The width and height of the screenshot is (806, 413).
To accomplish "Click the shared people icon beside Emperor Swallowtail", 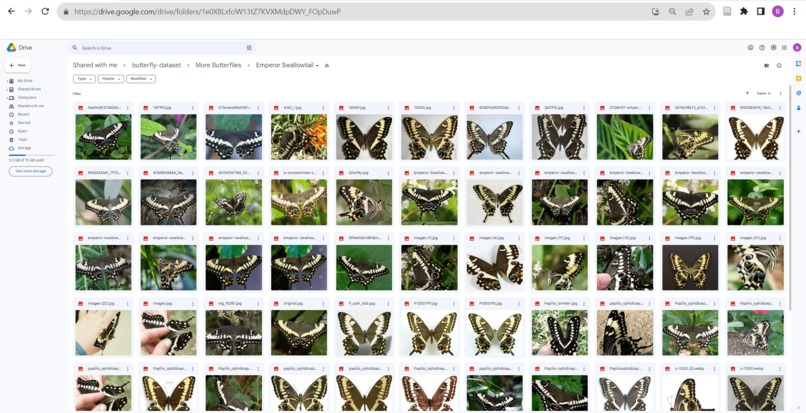I will [x=326, y=65].
